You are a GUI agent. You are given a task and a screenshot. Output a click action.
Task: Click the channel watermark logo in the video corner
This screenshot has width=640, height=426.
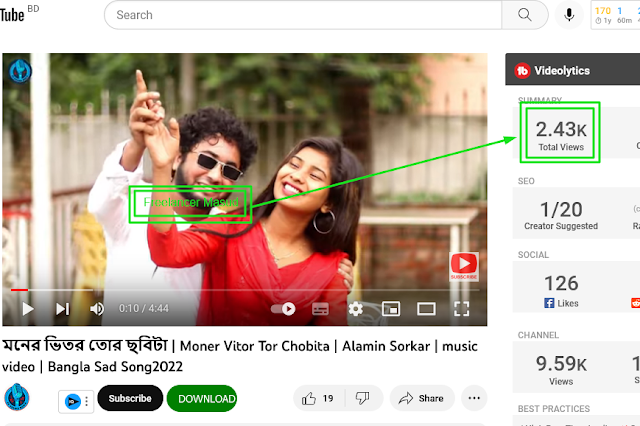20,71
